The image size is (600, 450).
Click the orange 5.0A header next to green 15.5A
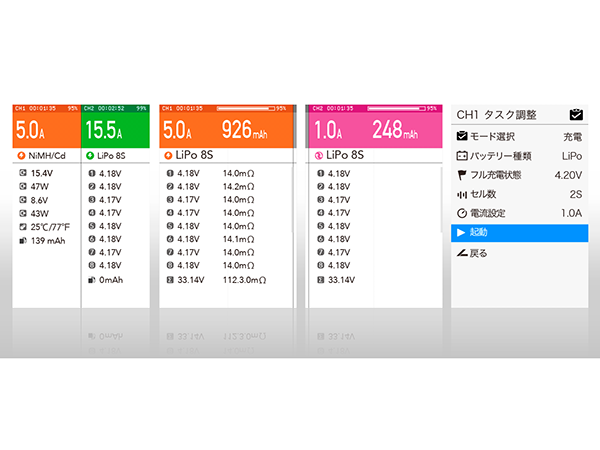point(47,126)
